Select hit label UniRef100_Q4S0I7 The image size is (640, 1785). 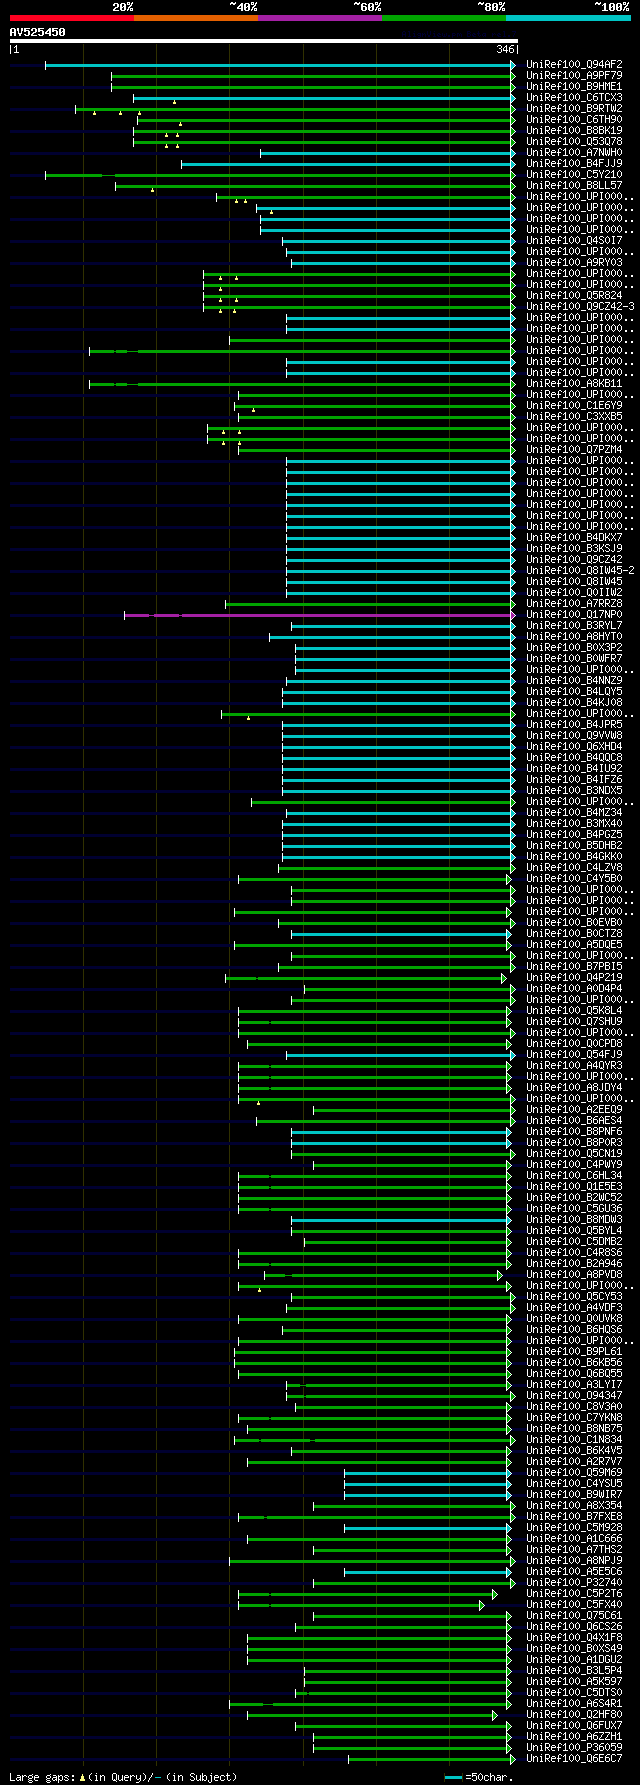[x=574, y=241]
